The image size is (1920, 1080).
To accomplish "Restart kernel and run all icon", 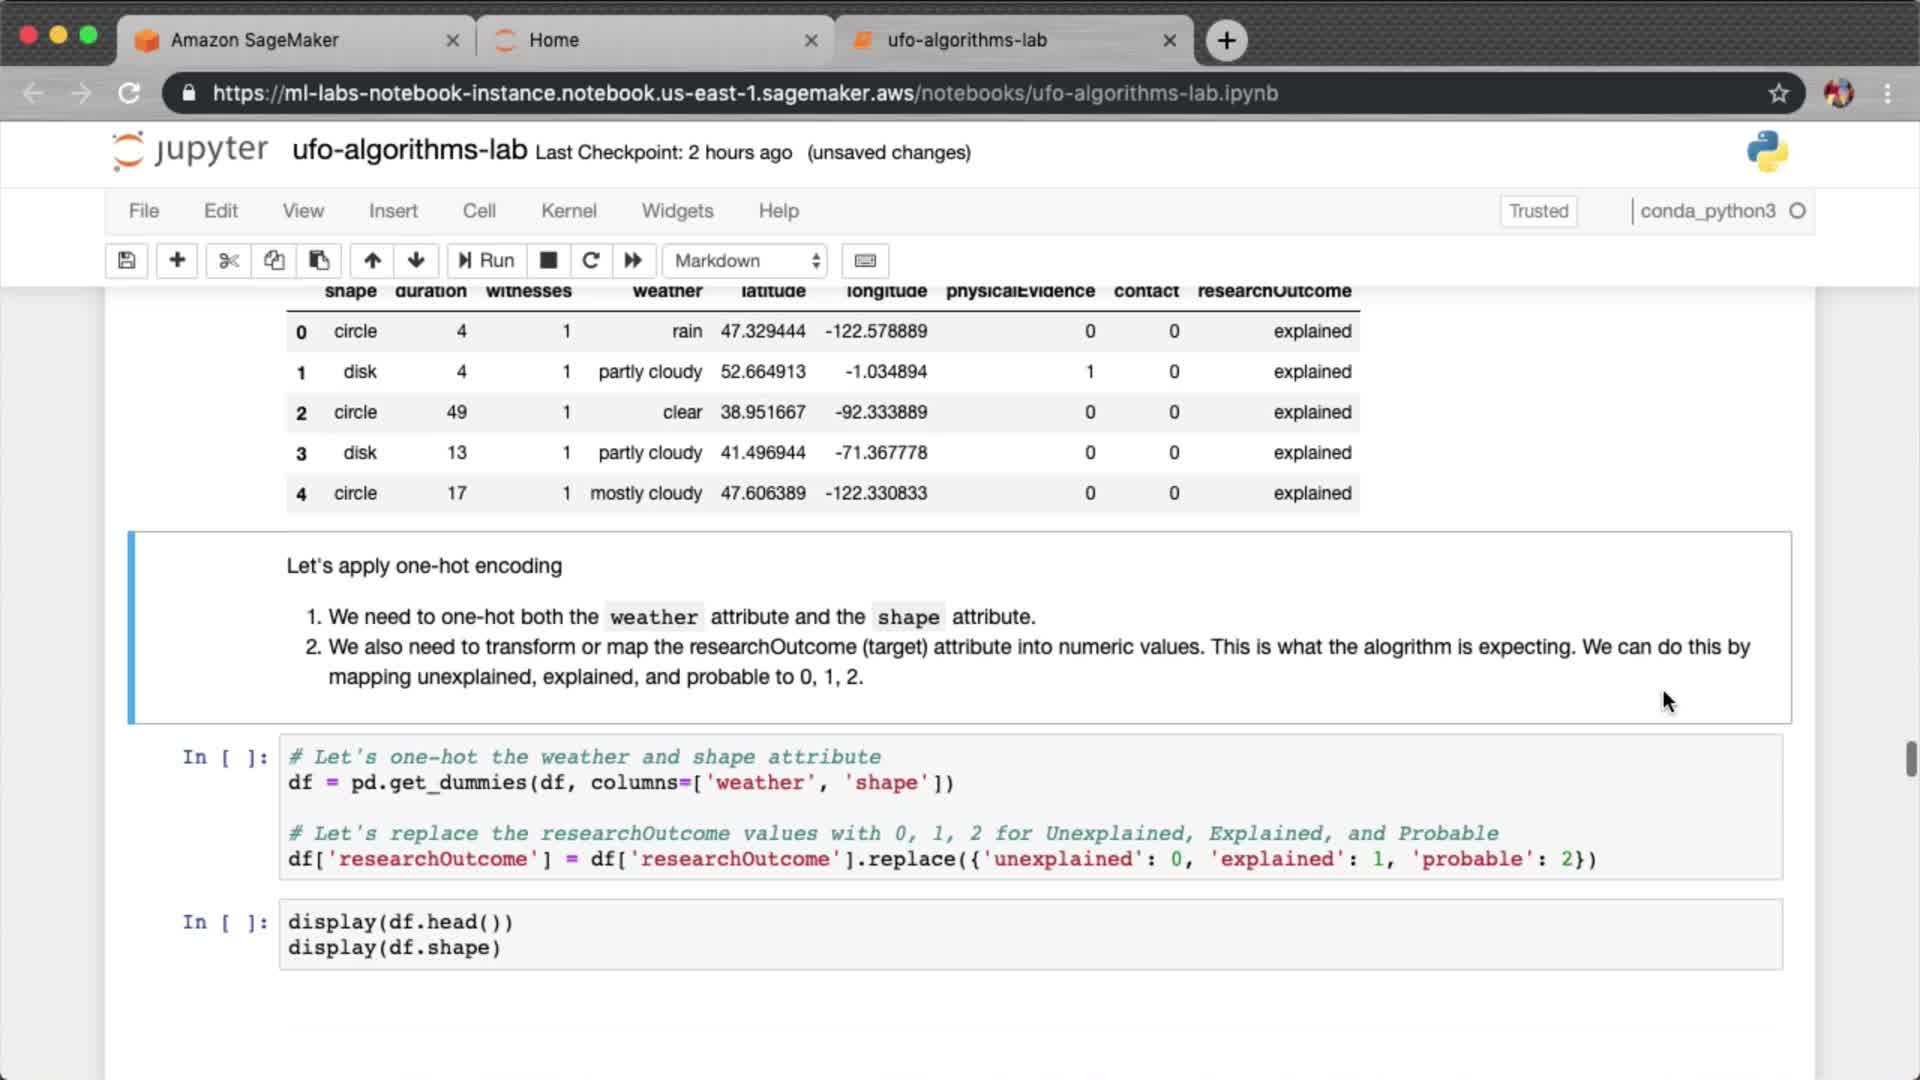I will (633, 261).
